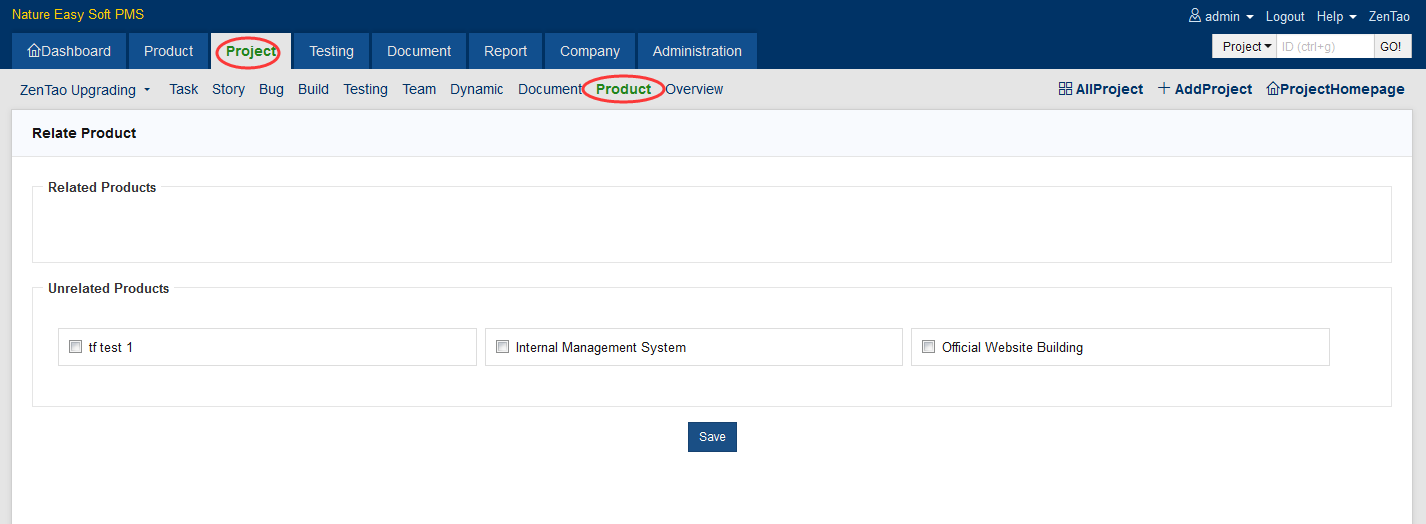Viewport: 1426px width, 524px height.
Task: Click the AllProject grid icon
Action: 1065,89
